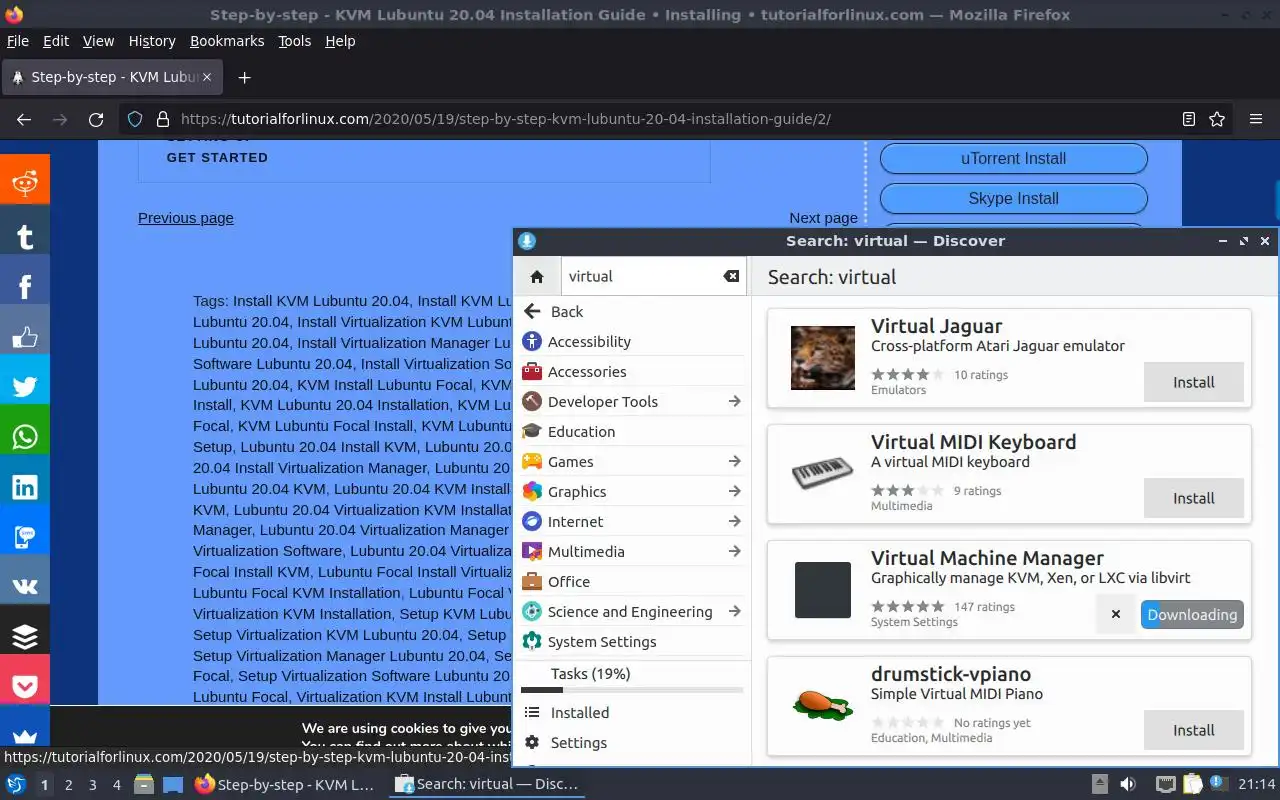Toggle Firefox reader view icon
1280x800 pixels.
tap(1189, 119)
